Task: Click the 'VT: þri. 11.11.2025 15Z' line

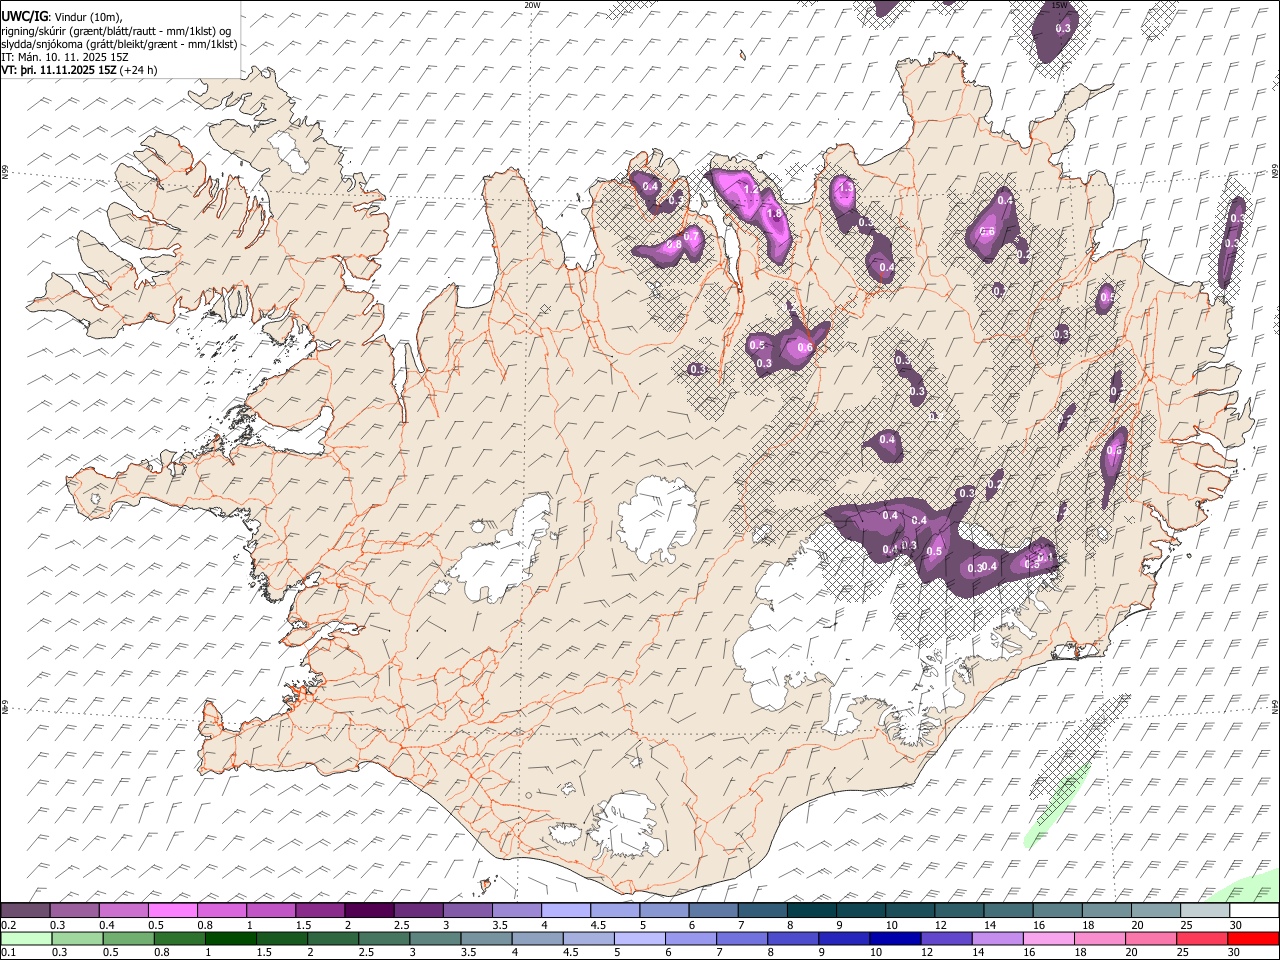Action: (60, 70)
